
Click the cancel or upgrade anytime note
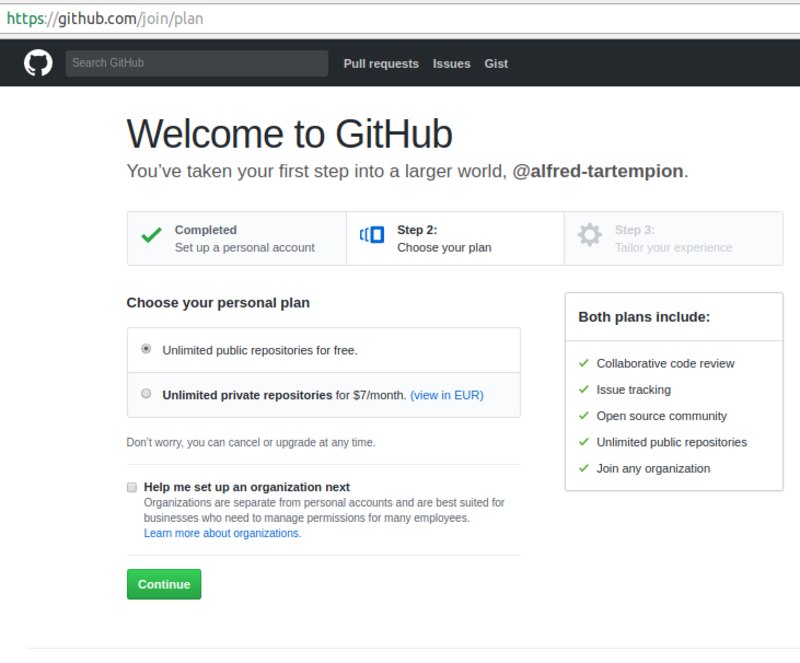point(251,443)
